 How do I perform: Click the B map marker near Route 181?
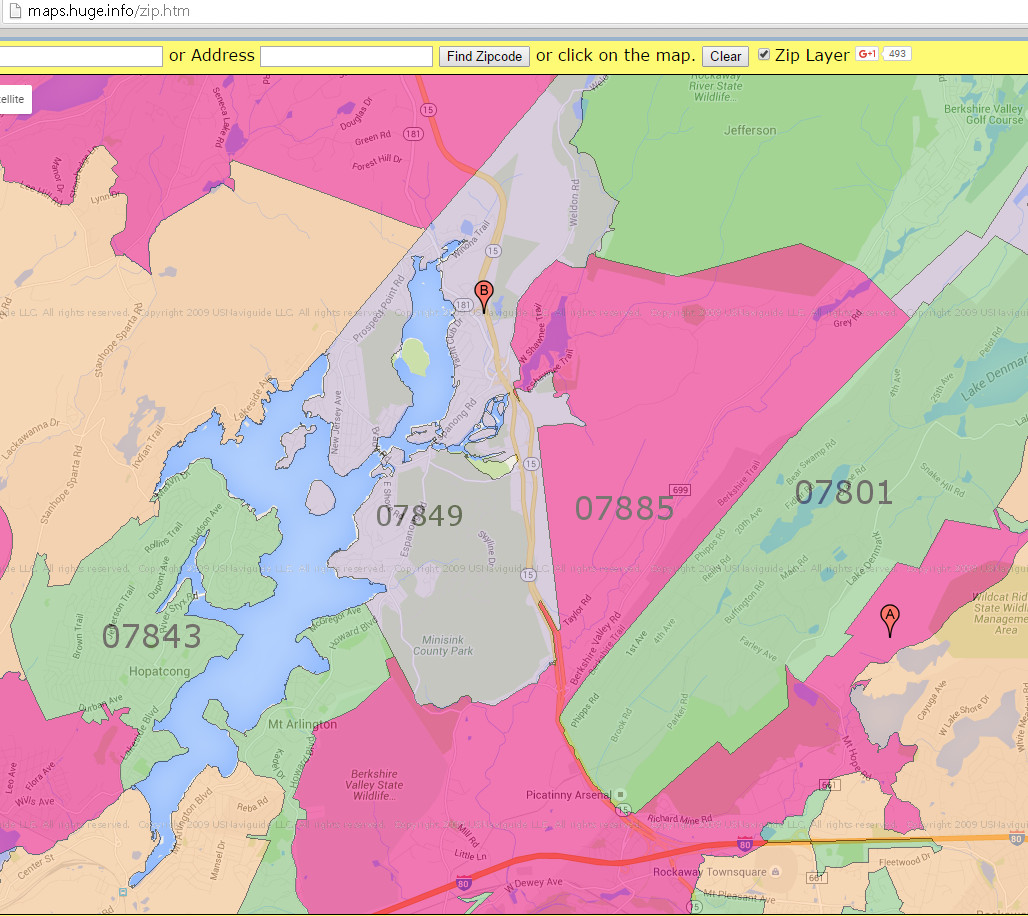483,291
